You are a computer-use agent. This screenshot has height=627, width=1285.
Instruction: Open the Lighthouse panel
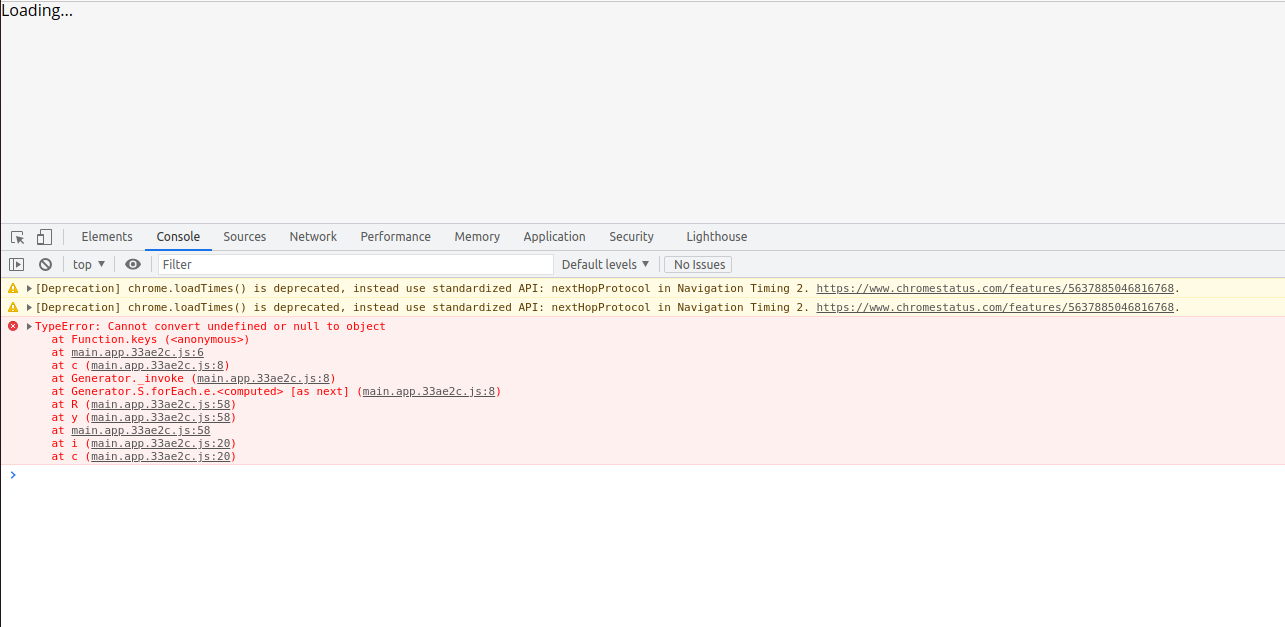pyautogui.click(x=716, y=236)
